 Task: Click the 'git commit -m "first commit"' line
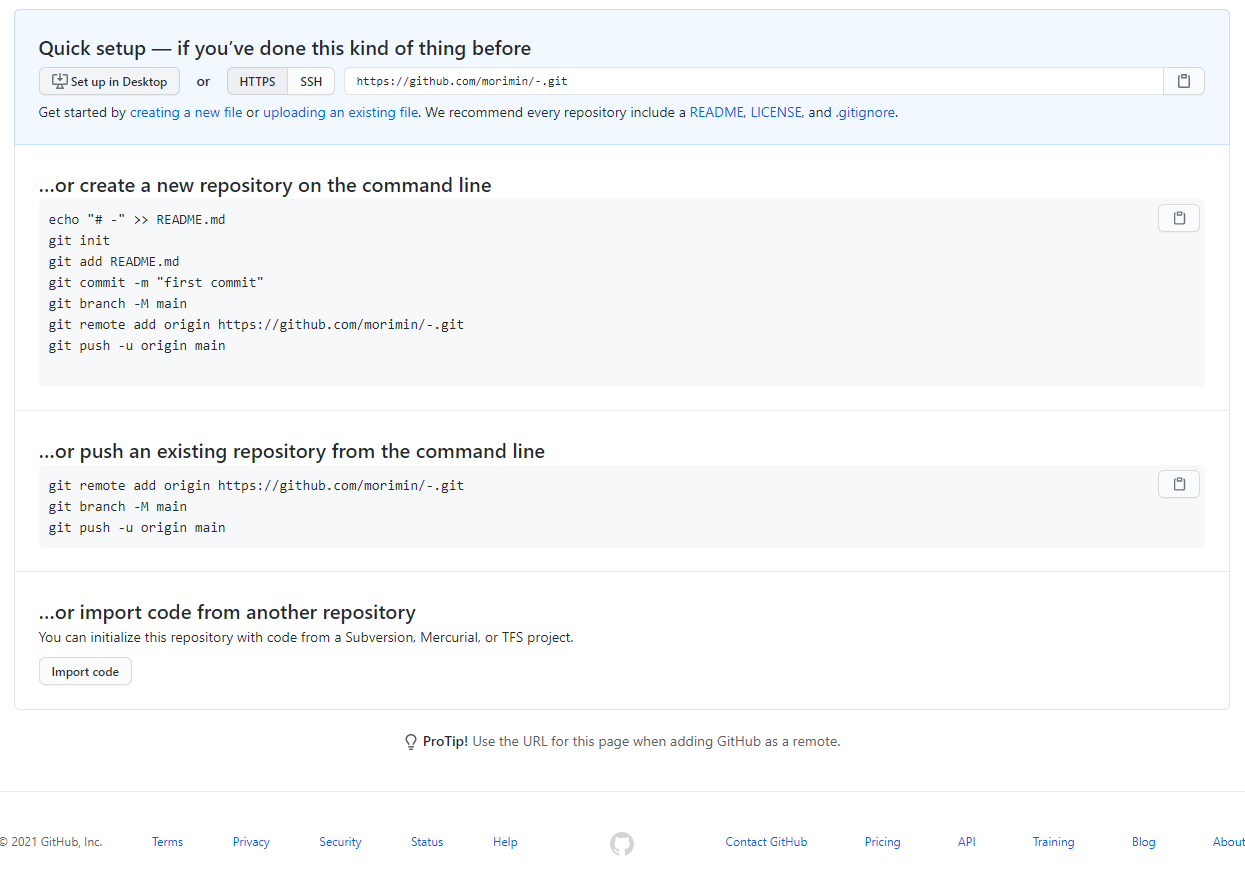coord(156,282)
